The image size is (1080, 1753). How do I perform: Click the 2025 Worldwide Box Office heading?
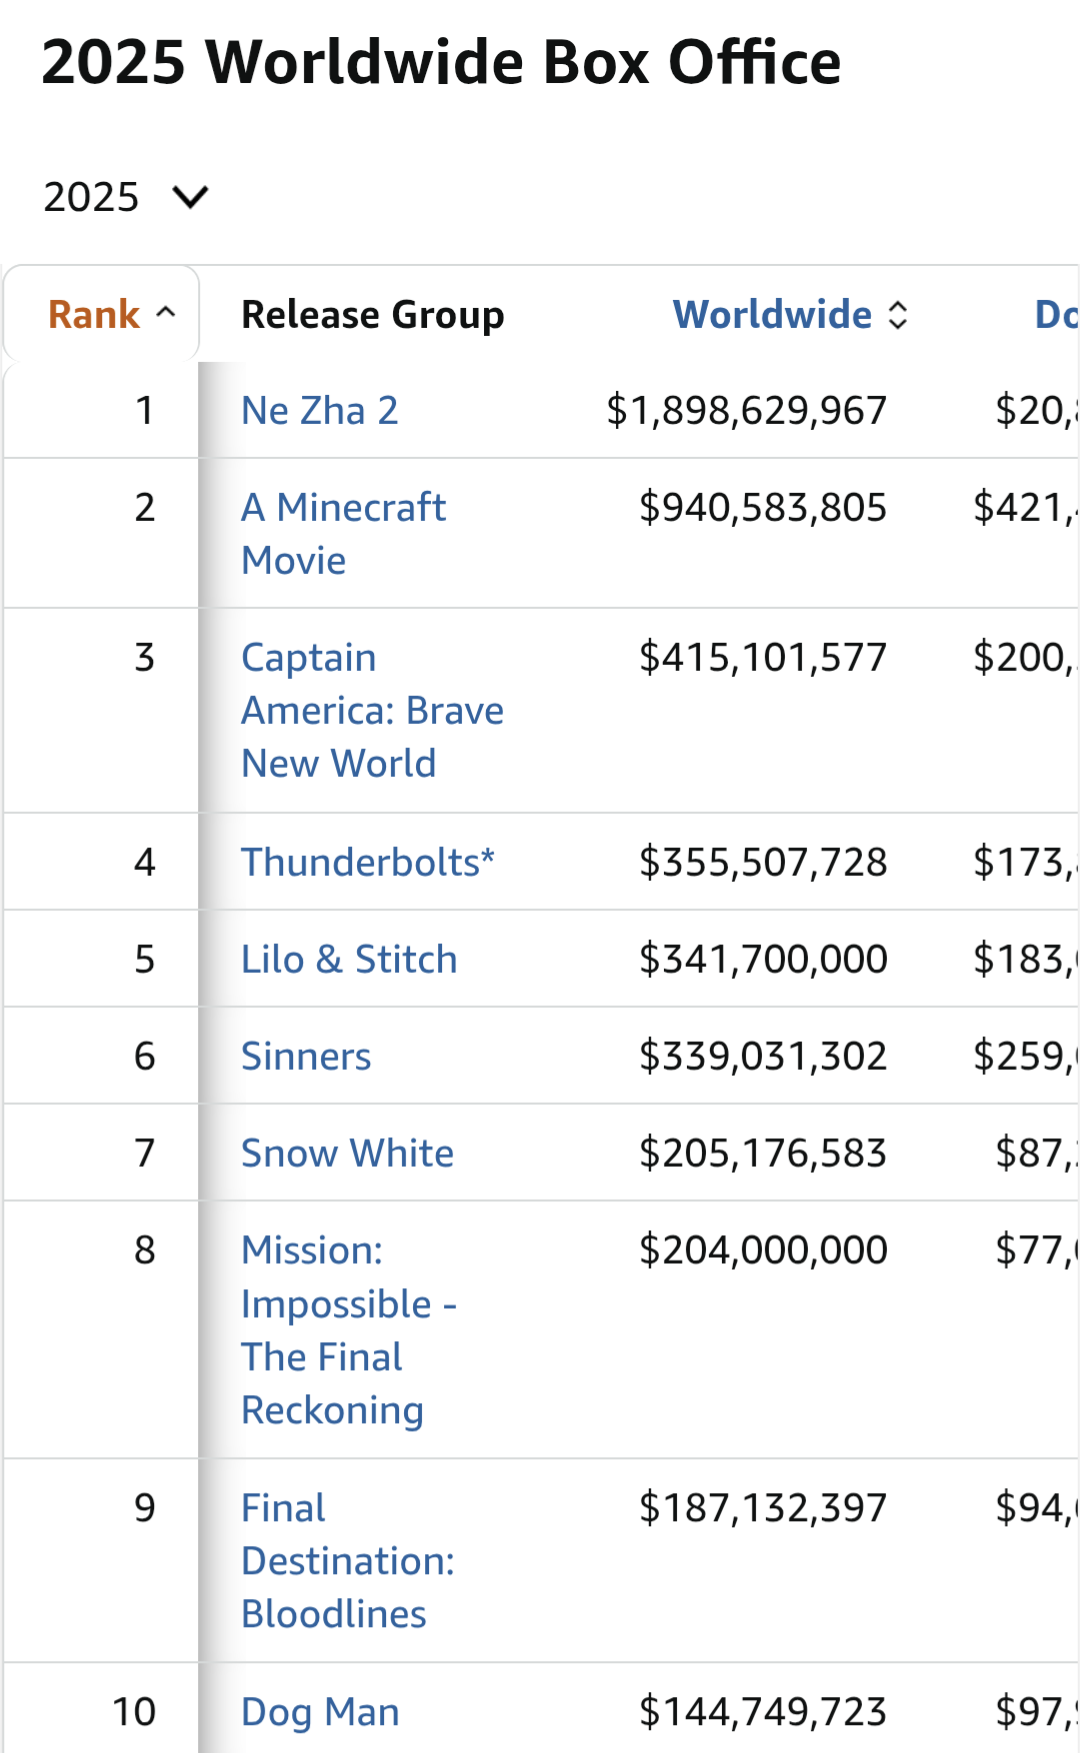point(441,62)
